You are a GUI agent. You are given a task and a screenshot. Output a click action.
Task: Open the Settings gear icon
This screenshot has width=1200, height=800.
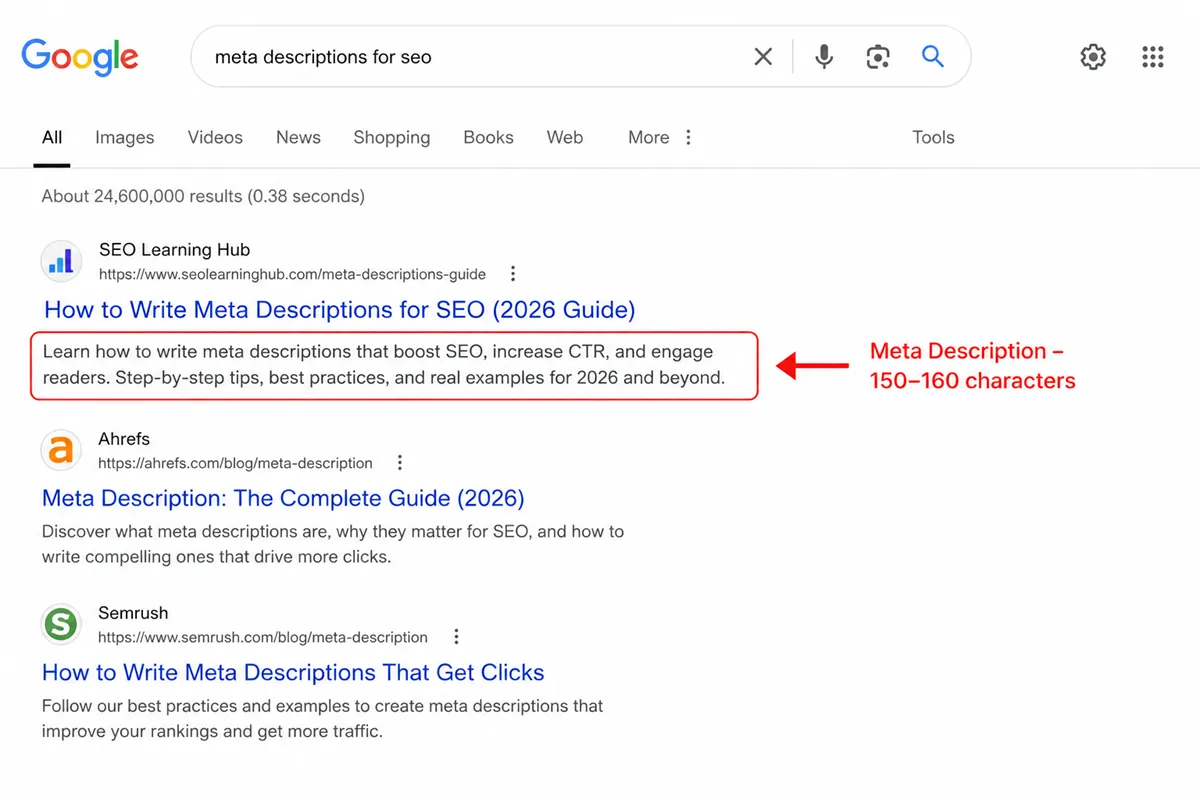pyautogui.click(x=1093, y=57)
